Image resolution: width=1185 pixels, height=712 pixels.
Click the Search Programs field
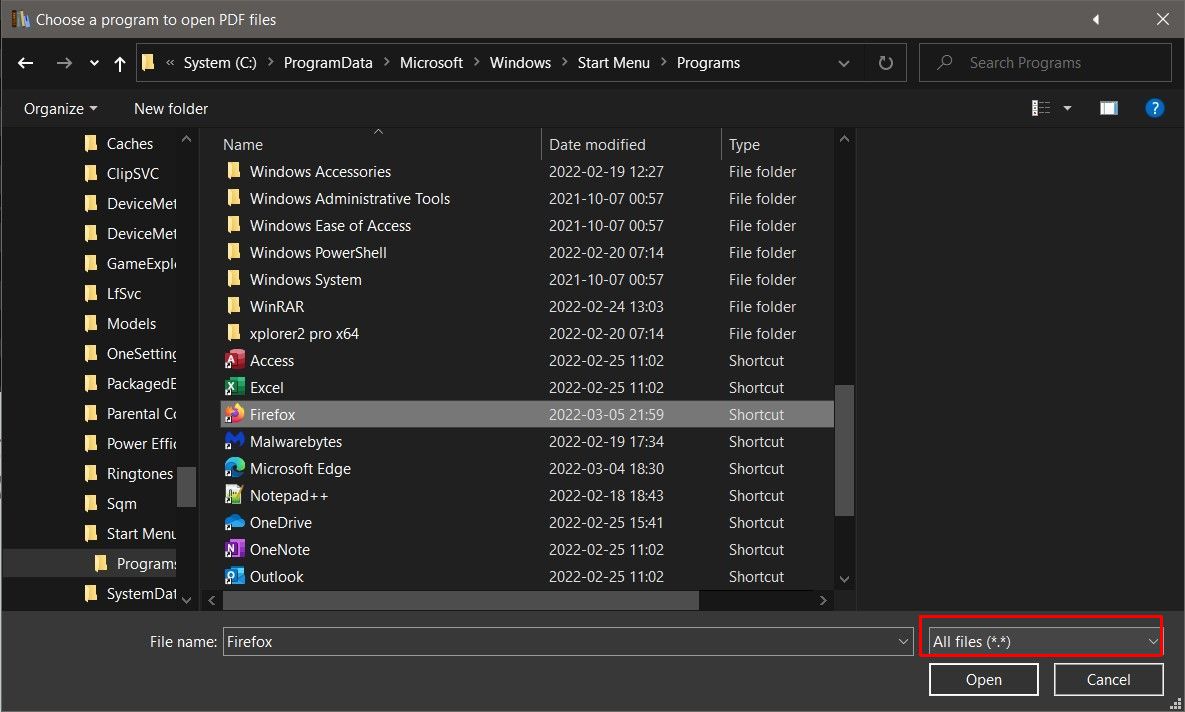click(x=1045, y=63)
